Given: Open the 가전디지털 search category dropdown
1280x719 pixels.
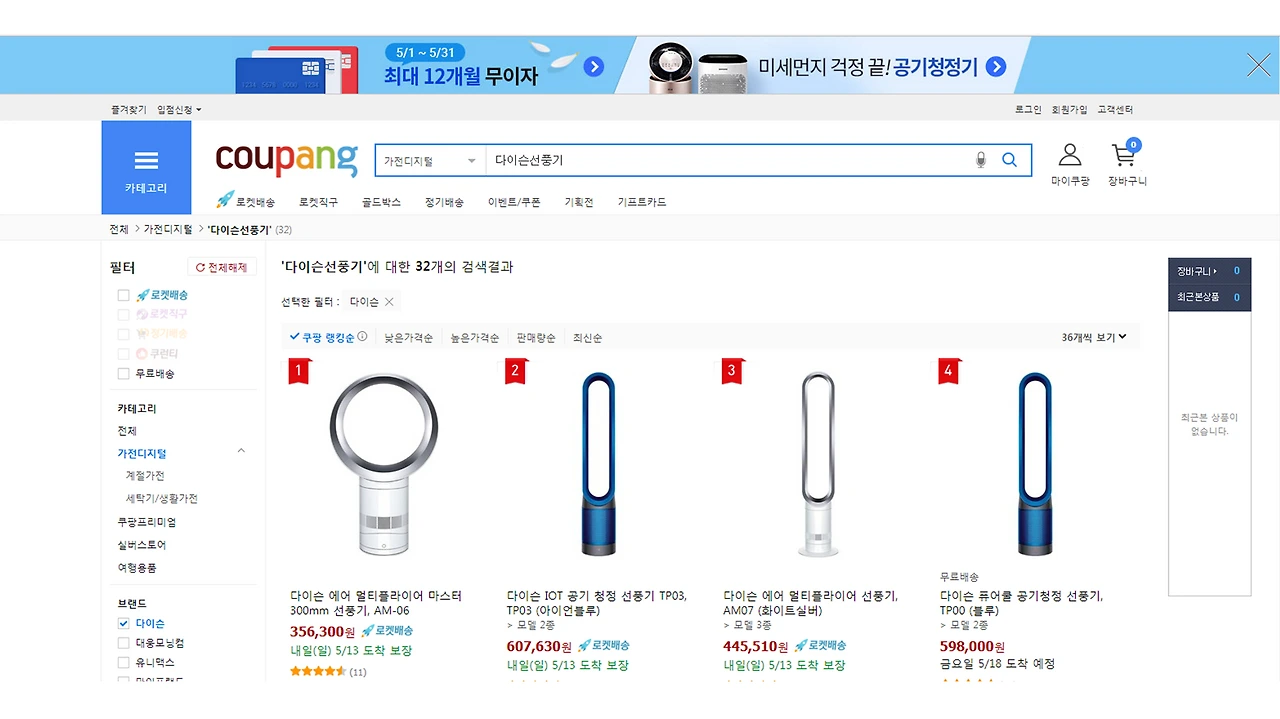Looking at the screenshot, I should coord(428,159).
